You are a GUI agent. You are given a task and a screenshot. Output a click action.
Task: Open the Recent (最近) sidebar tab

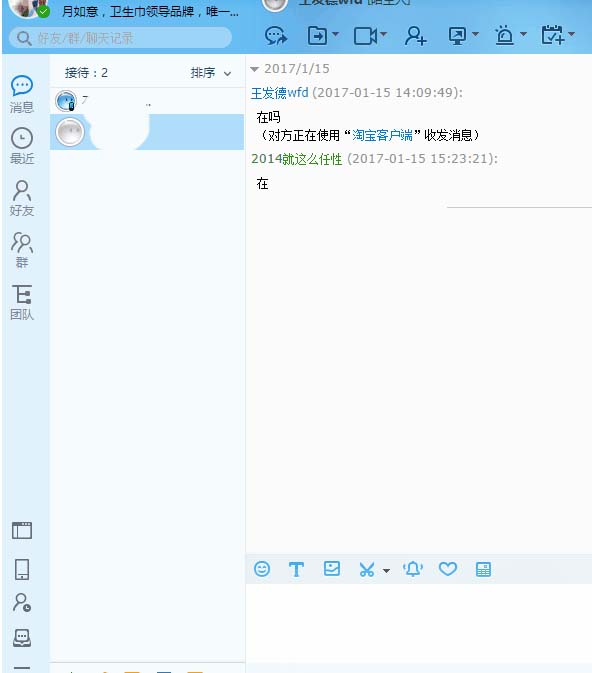point(21,146)
